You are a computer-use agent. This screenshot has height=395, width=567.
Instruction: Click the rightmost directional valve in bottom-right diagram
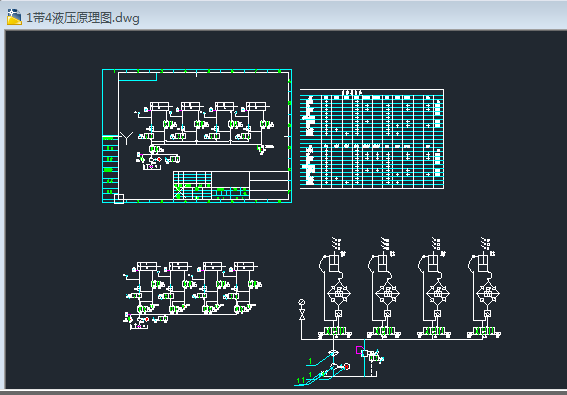point(484,331)
